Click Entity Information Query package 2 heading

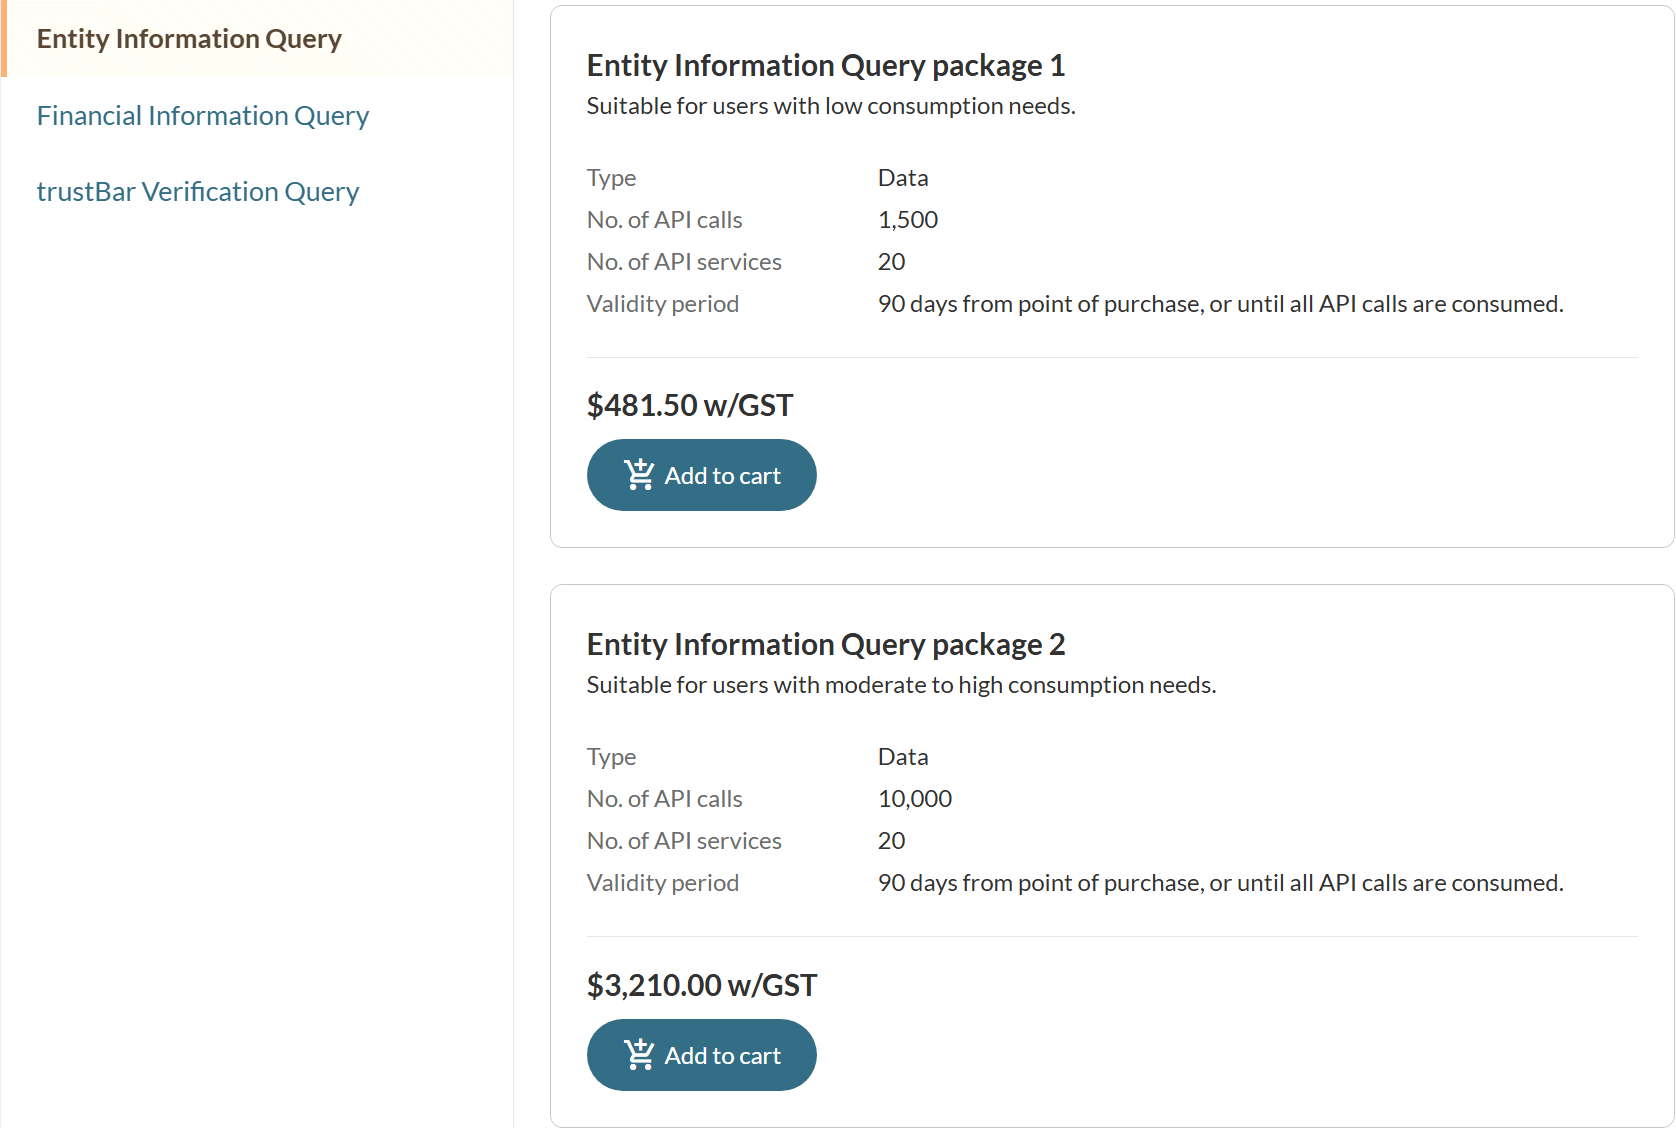pyautogui.click(x=826, y=645)
